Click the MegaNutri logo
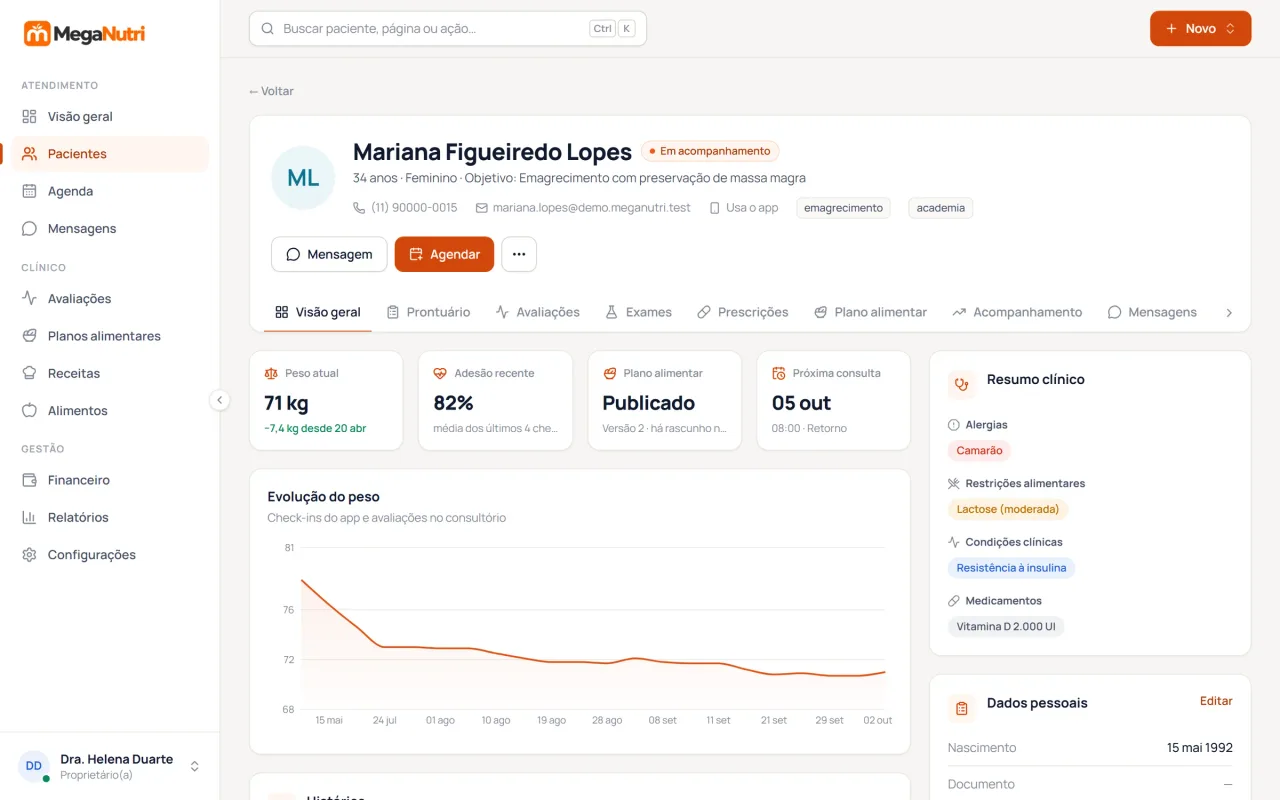This screenshot has width=1280, height=800. [85, 34]
